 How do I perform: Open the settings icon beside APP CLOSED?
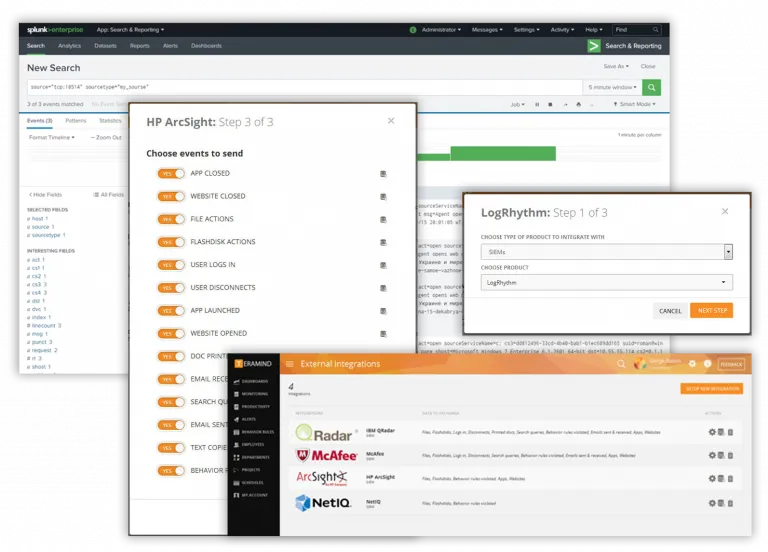(x=383, y=174)
